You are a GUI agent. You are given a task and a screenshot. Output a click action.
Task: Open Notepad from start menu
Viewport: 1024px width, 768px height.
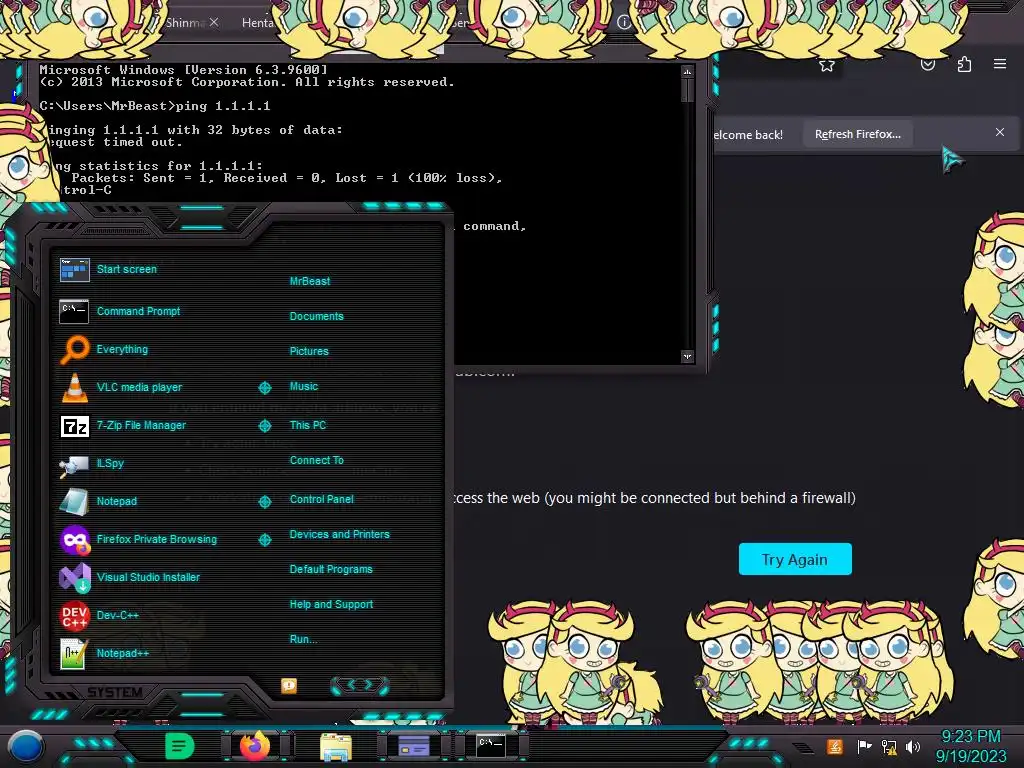coord(99,502)
